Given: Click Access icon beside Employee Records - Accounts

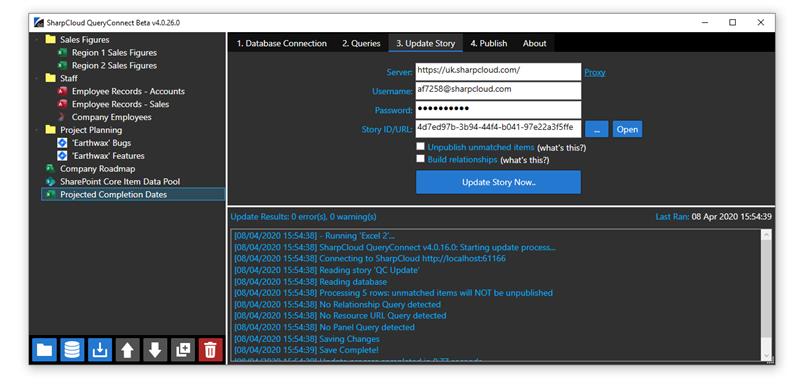Looking at the screenshot, I should click(x=62, y=91).
